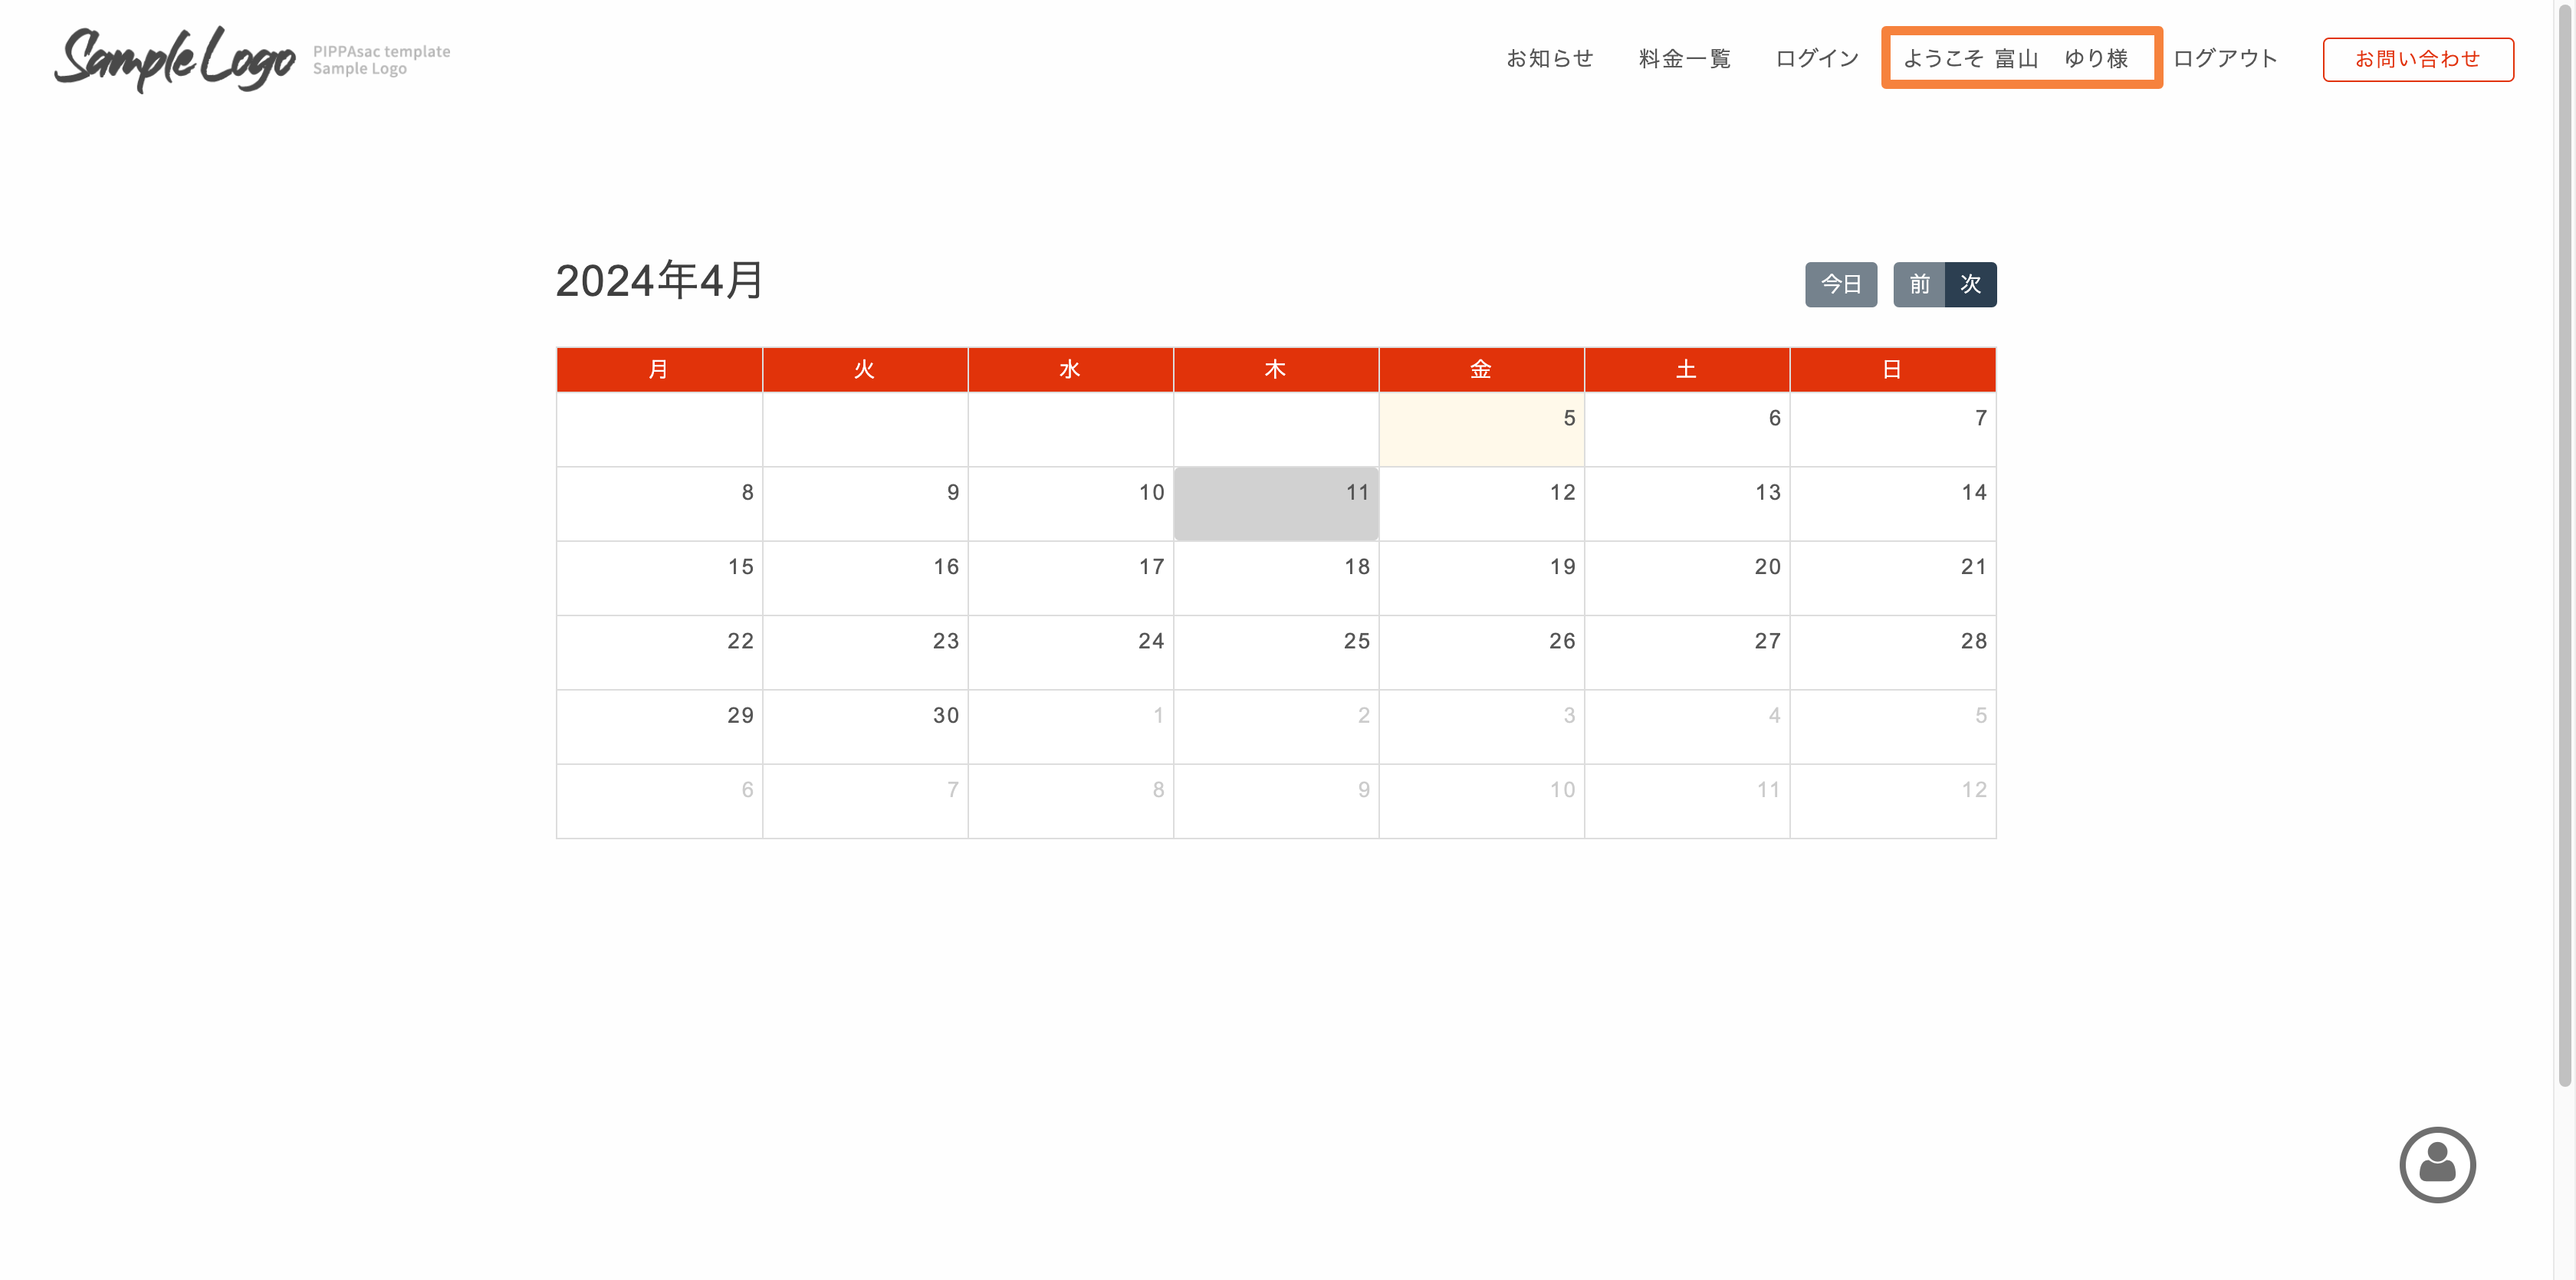
Task: Open the user profile circle icon
Action: (2436, 1164)
